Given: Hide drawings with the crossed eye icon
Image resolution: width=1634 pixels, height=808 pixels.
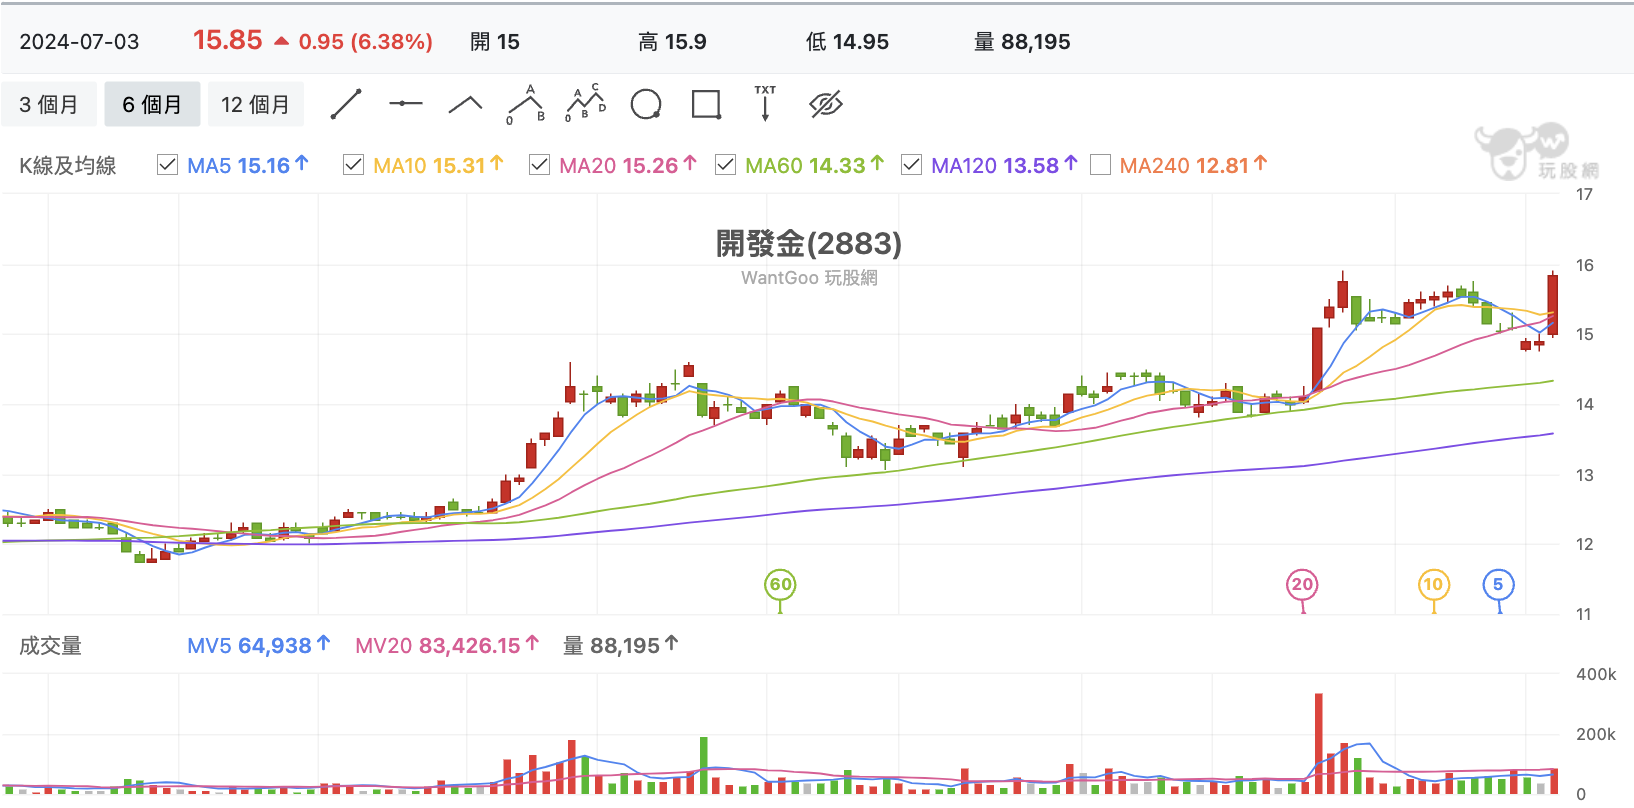Looking at the screenshot, I should (826, 104).
